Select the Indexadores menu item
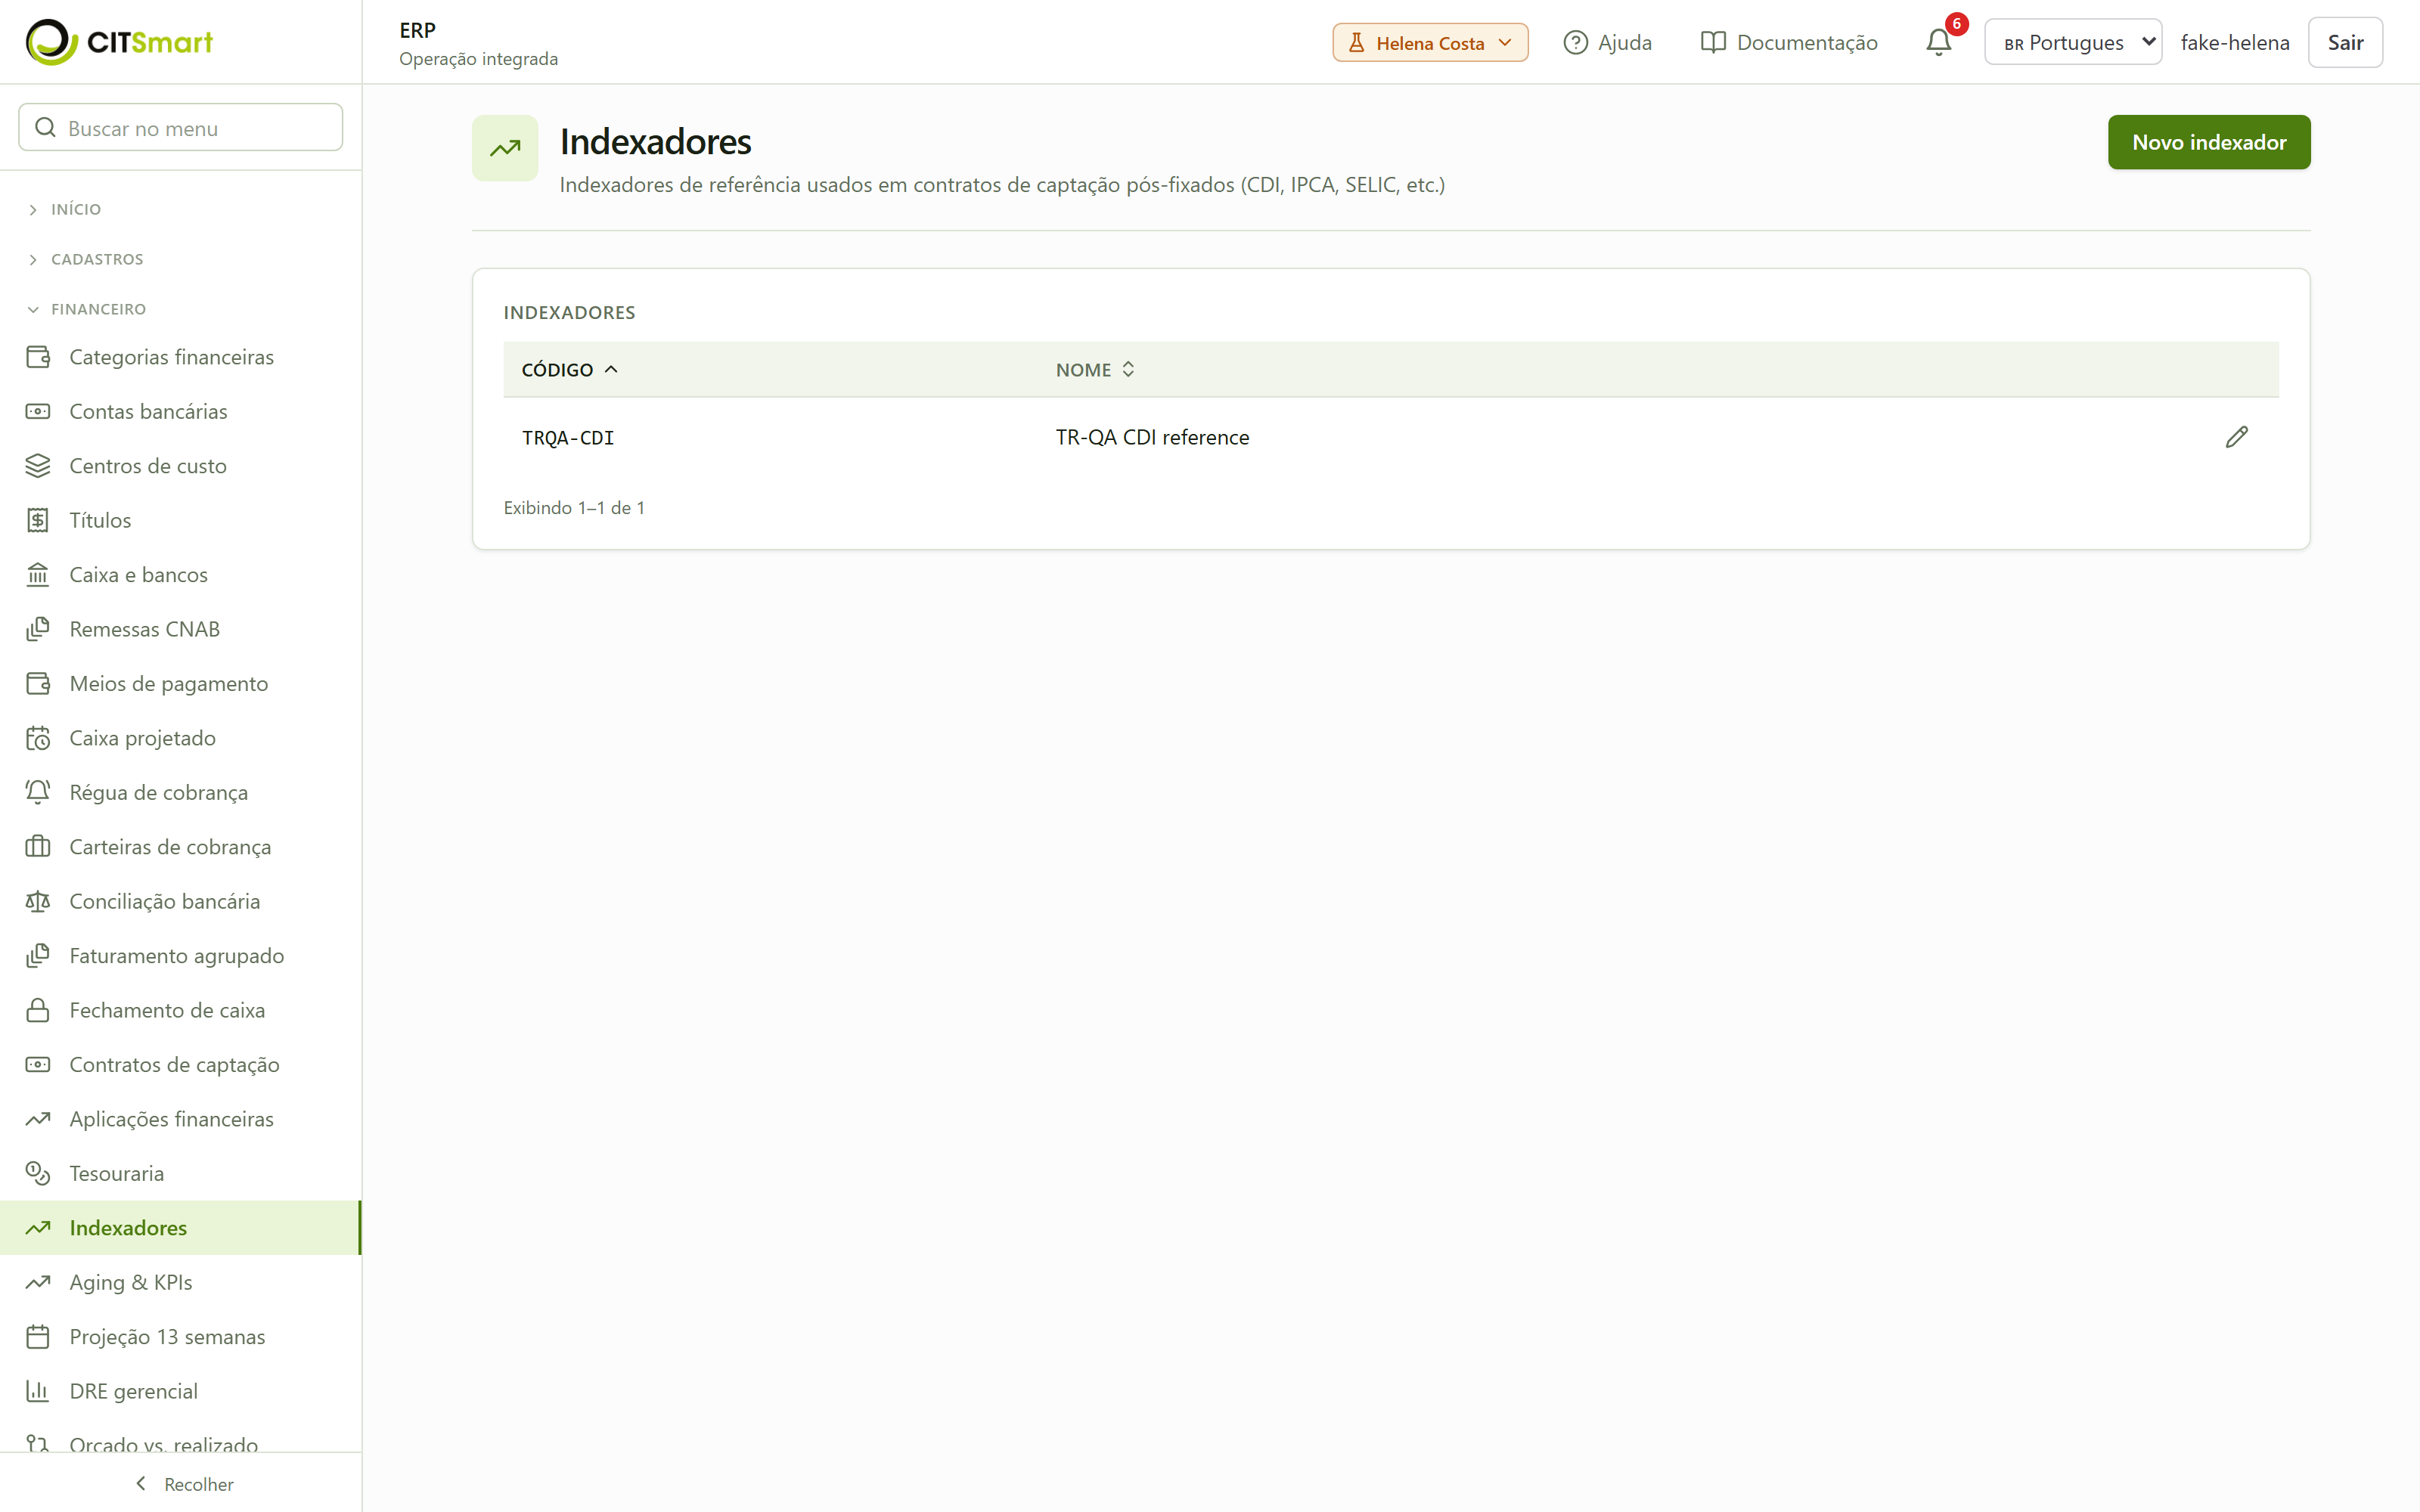Screen dimensions: 2420x1512 pyautogui.click(x=180, y=1228)
